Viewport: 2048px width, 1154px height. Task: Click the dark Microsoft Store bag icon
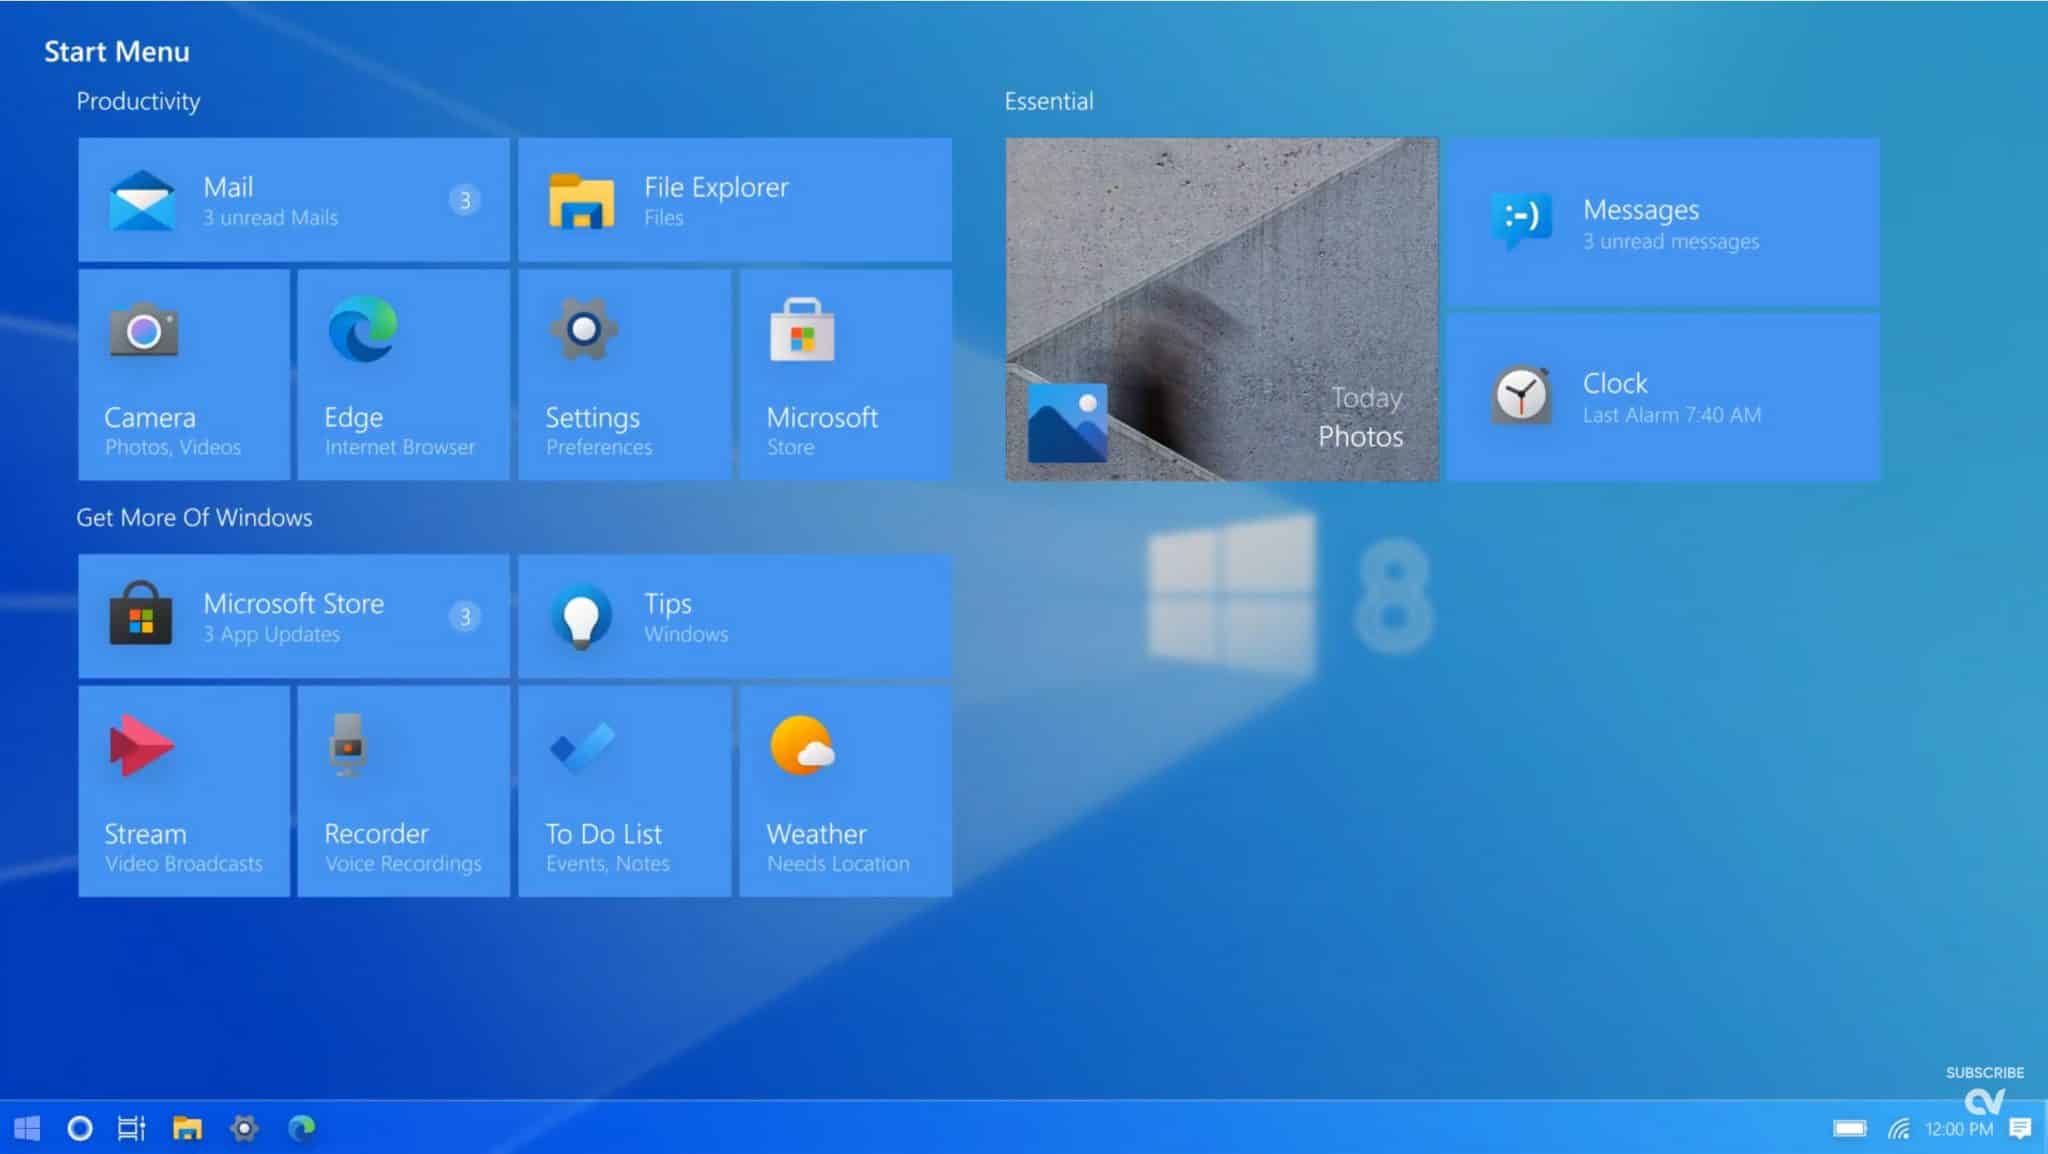(141, 613)
